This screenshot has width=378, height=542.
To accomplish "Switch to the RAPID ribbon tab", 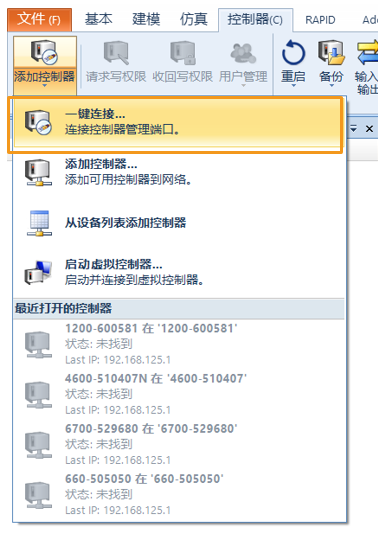I will tap(320, 20).
